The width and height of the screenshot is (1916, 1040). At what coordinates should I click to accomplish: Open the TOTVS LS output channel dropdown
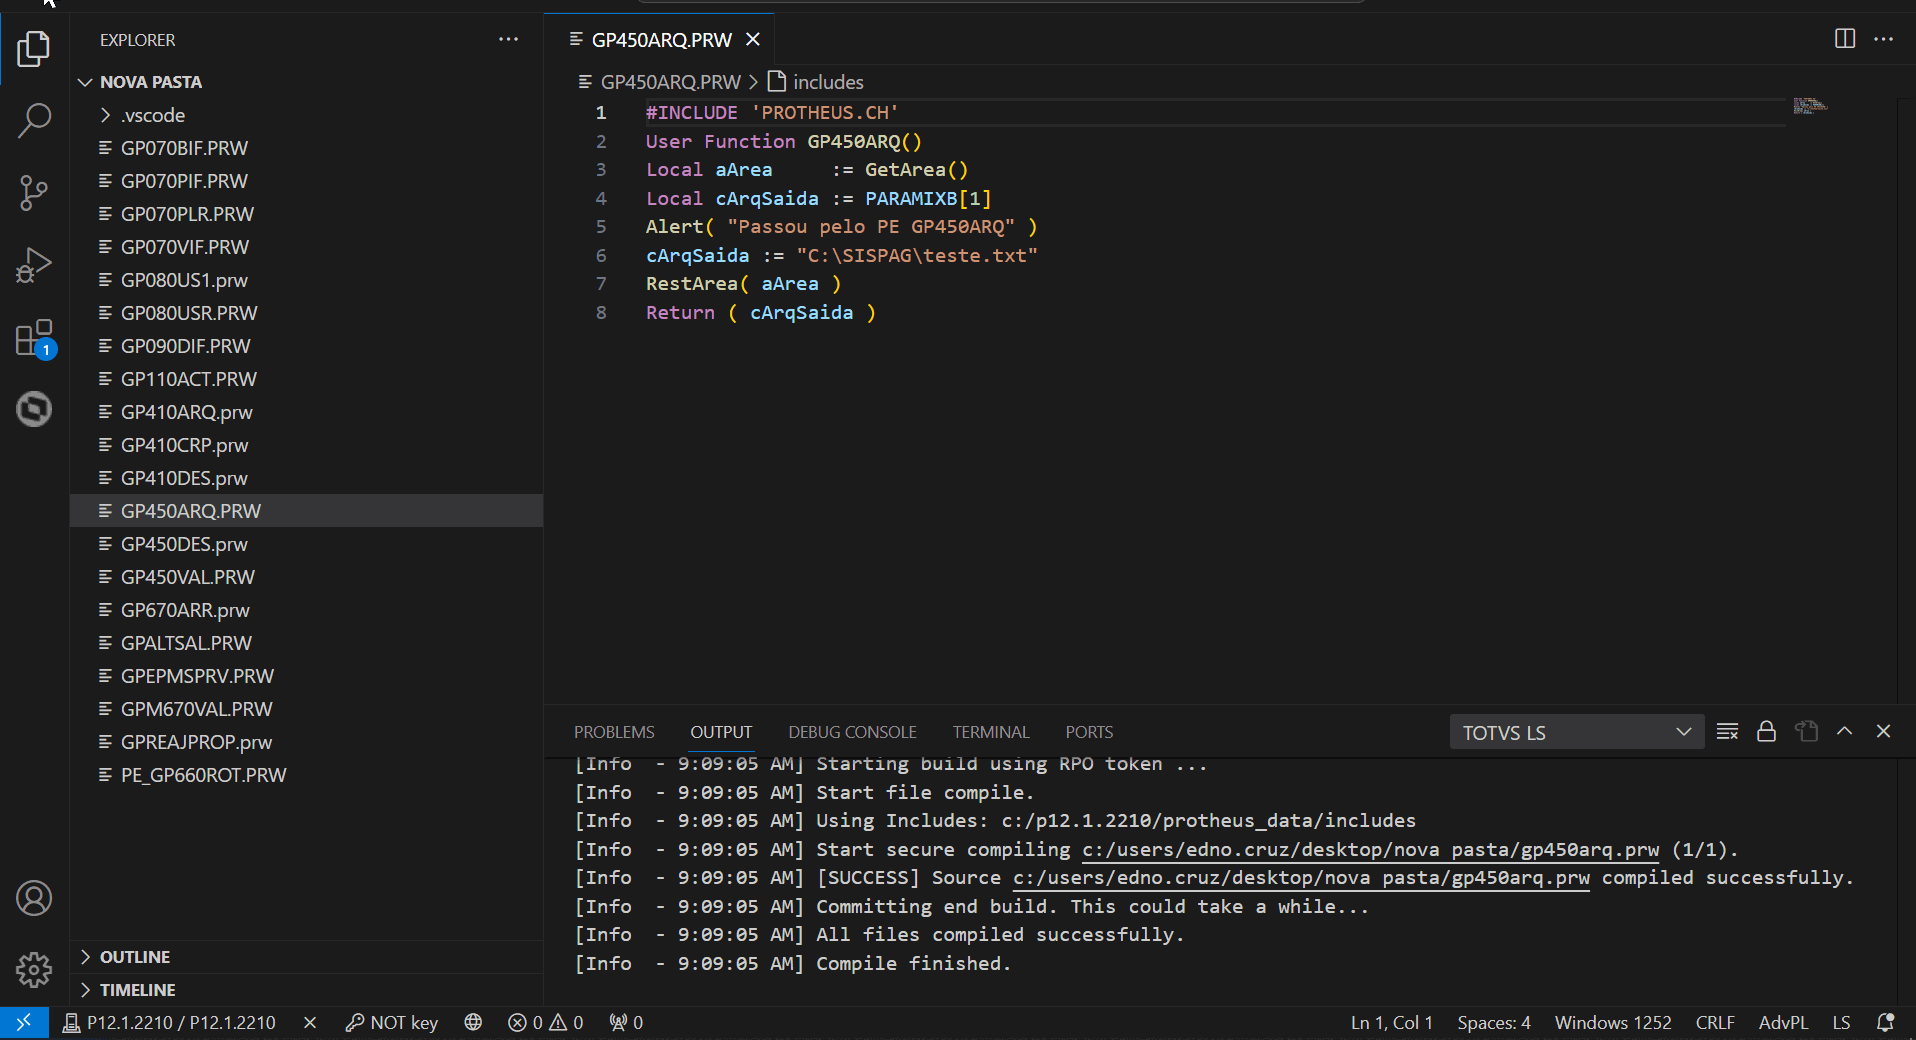pyautogui.click(x=1577, y=732)
